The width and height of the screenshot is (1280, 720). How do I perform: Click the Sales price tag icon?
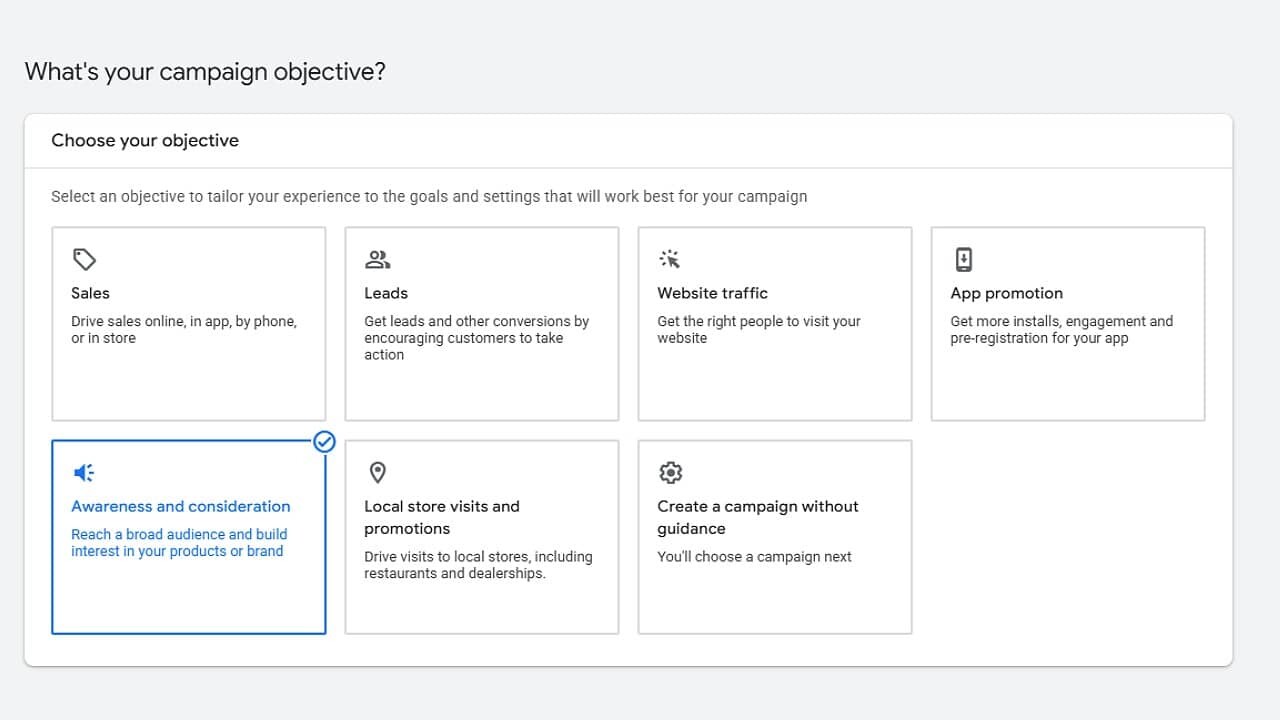point(84,260)
